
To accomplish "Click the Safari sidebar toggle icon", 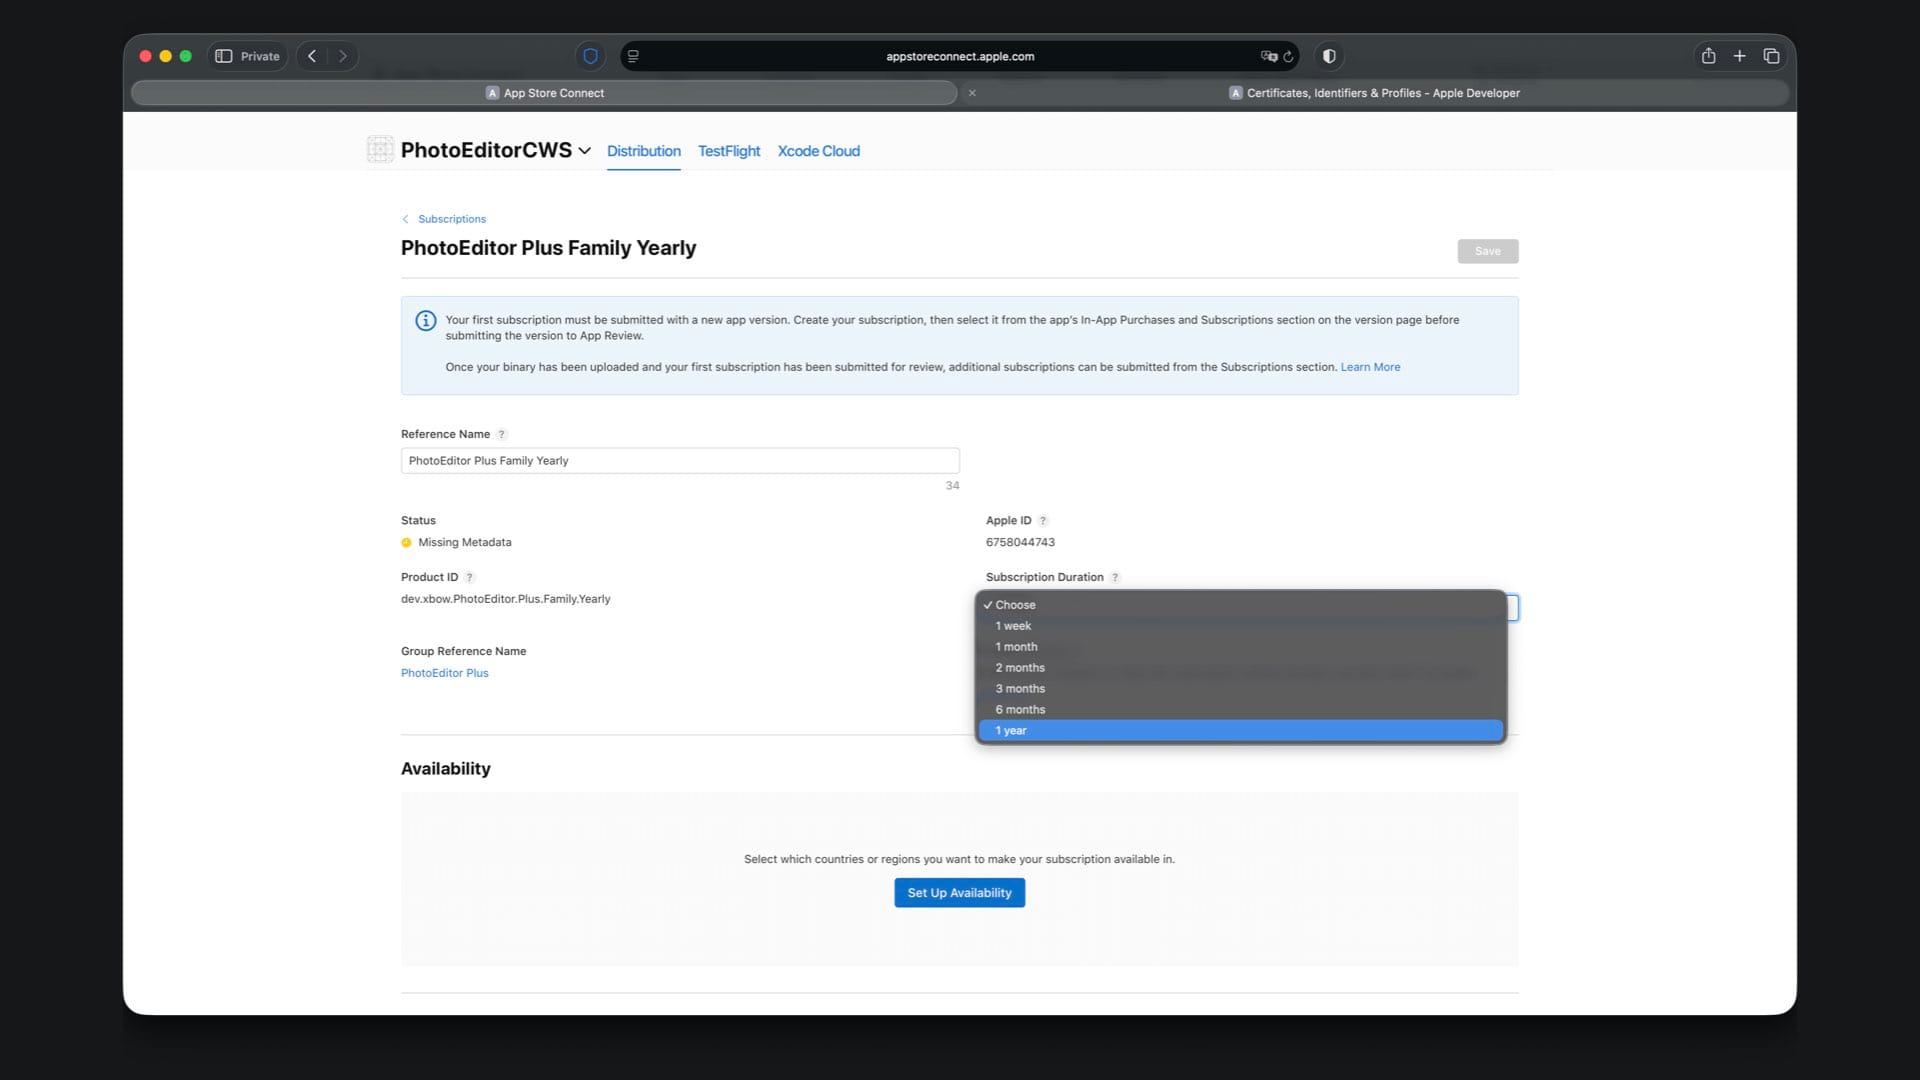I will pyautogui.click(x=224, y=56).
